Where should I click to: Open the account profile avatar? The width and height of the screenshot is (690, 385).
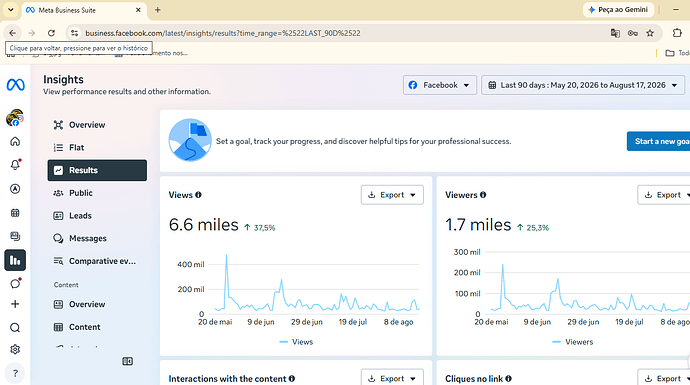tap(15, 118)
